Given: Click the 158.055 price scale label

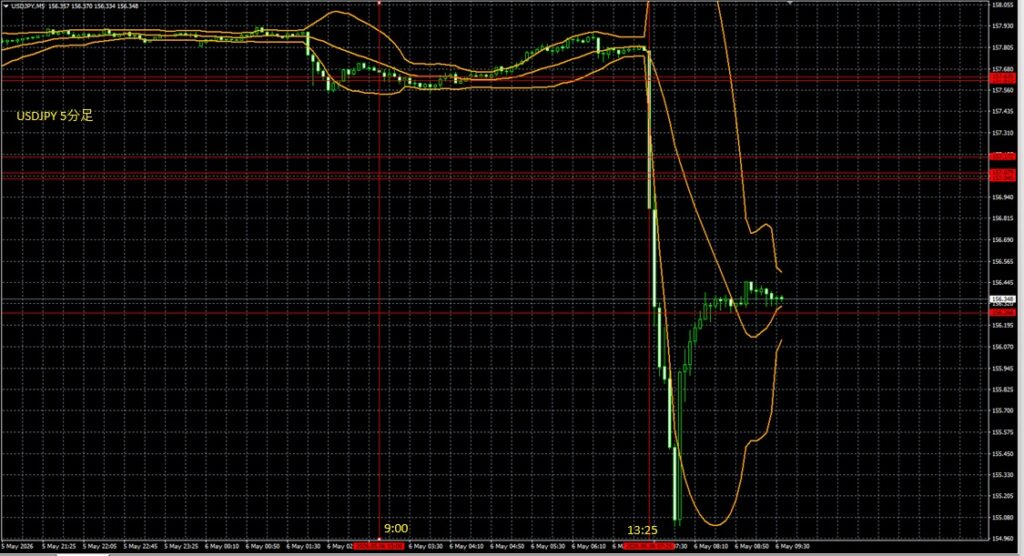Looking at the screenshot, I should point(1002,5).
